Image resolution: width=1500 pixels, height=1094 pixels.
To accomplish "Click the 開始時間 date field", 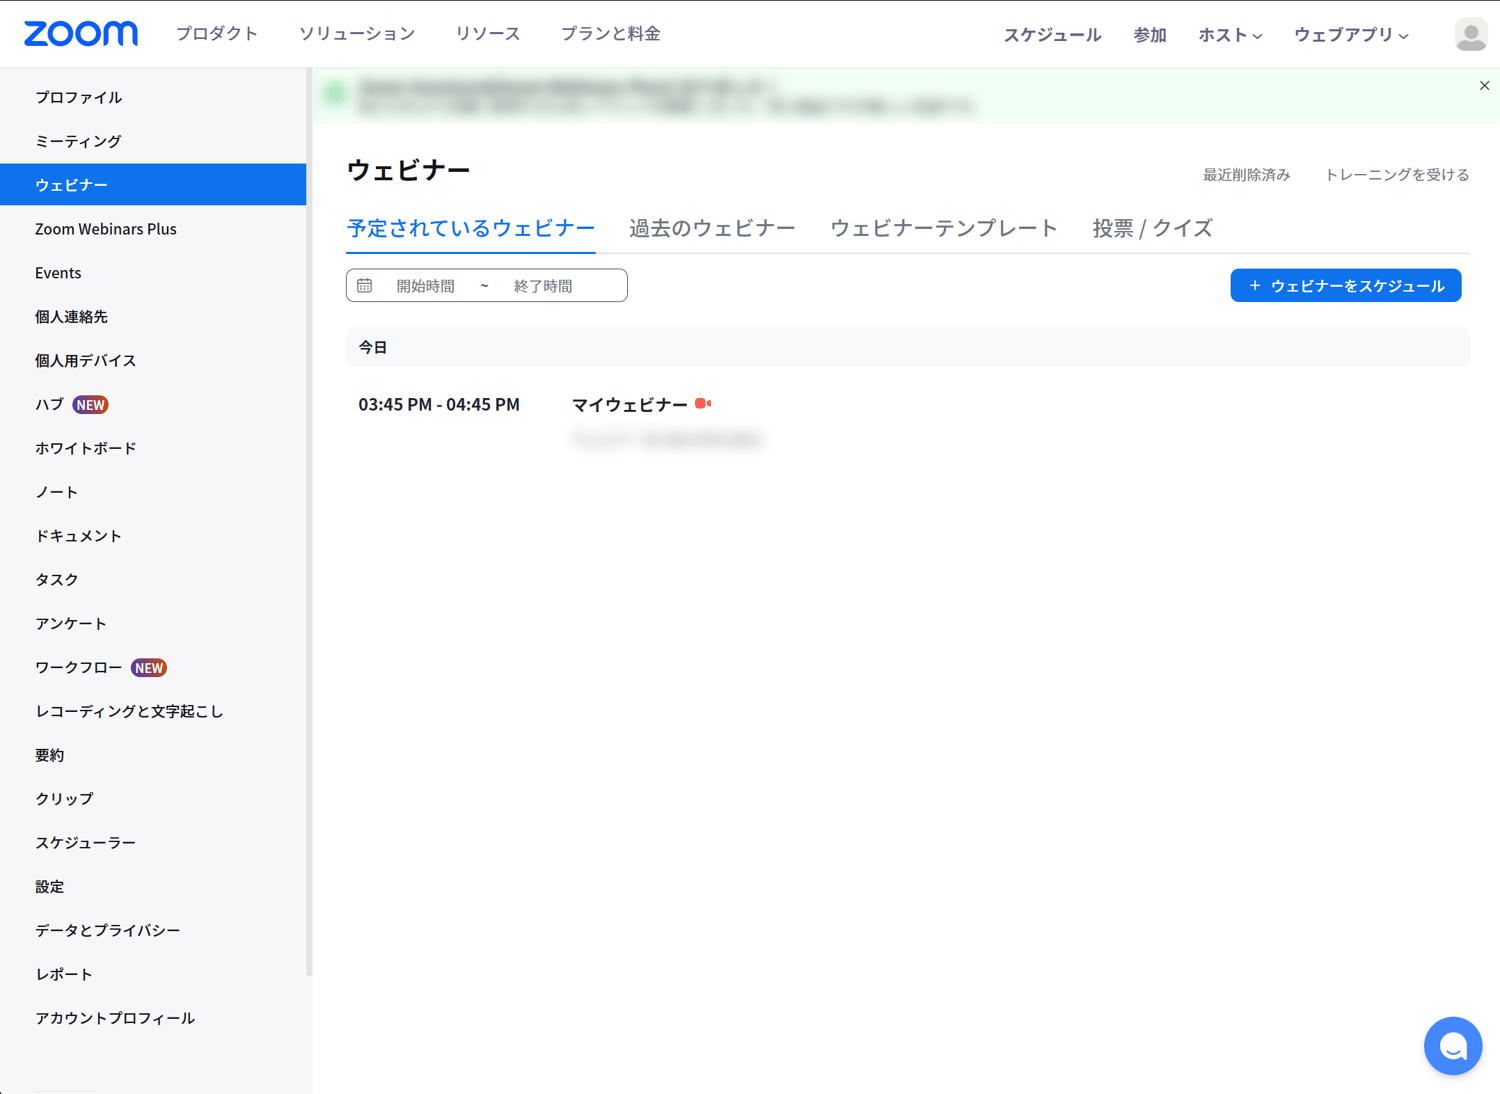I will tap(426, 286).
